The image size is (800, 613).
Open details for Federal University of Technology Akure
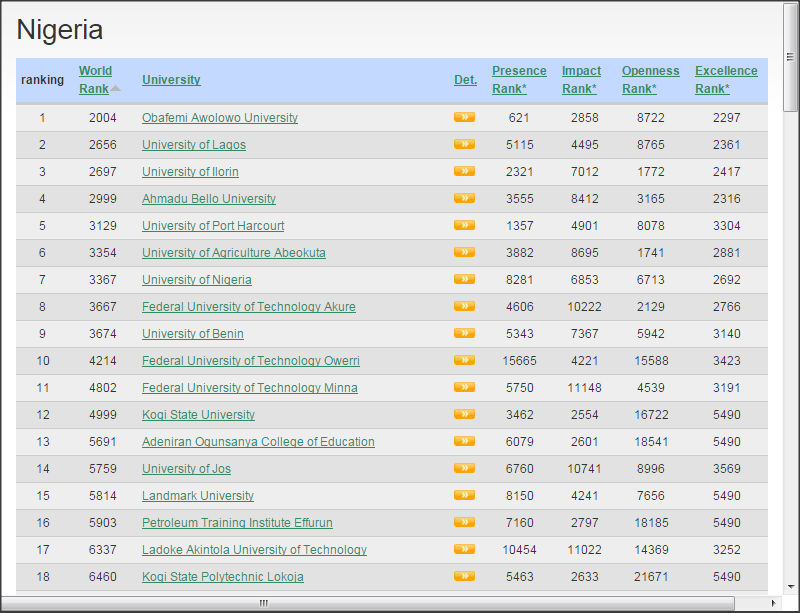point(463,306)
